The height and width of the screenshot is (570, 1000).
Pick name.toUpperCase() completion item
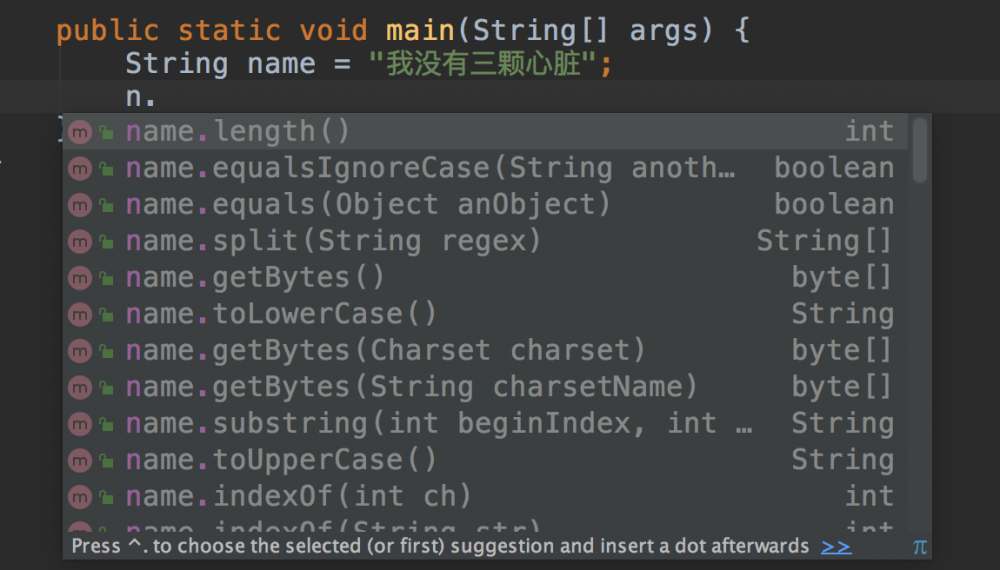281,460
